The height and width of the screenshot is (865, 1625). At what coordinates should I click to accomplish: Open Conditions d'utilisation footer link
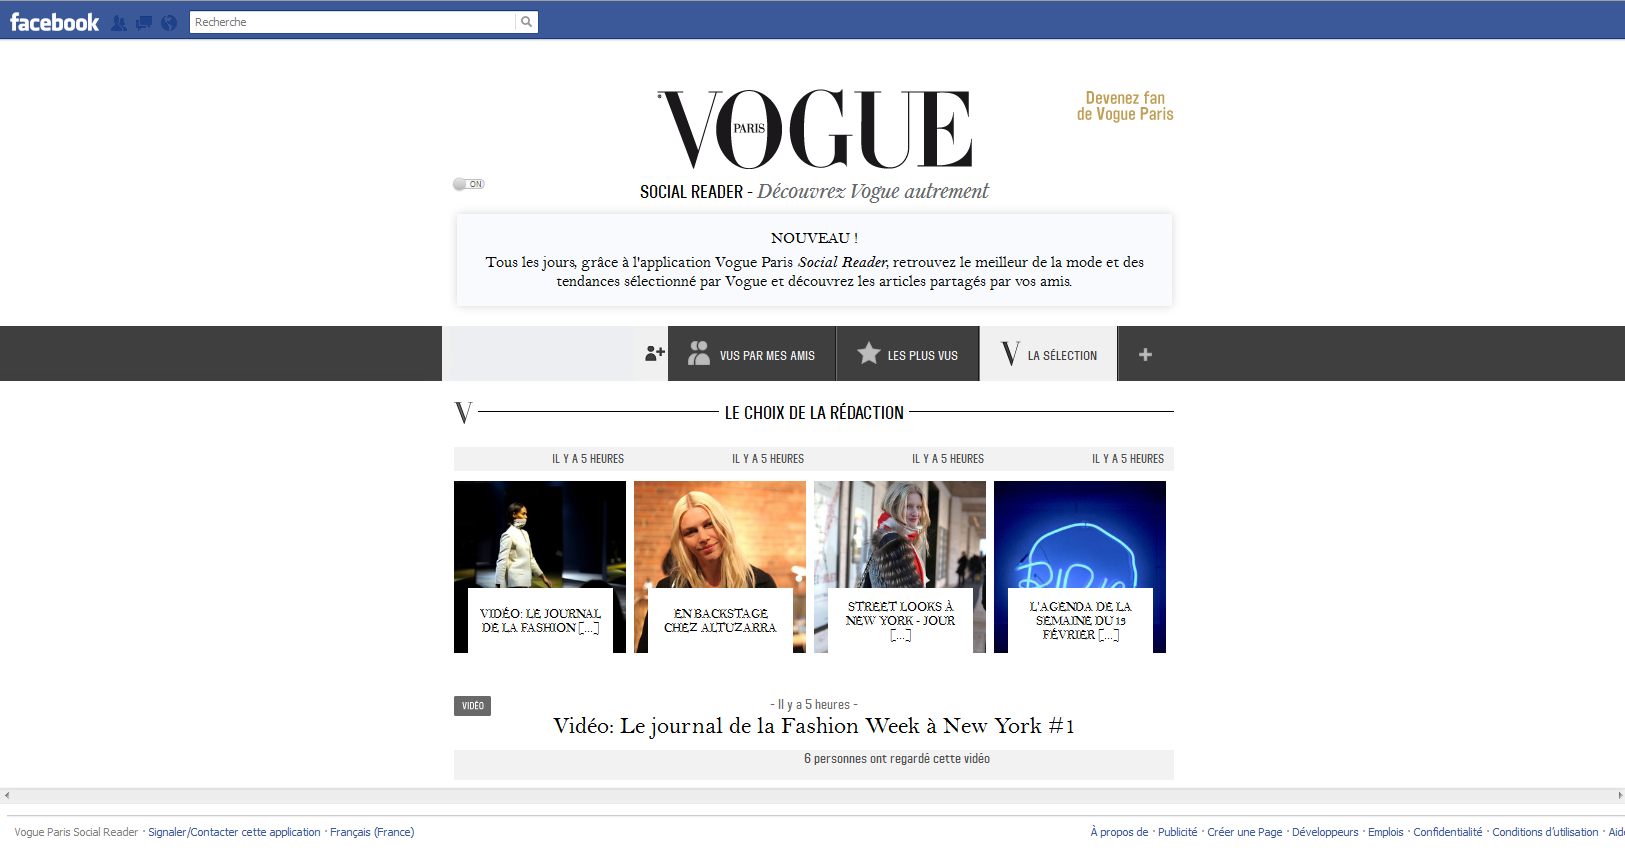point(1545,832)
